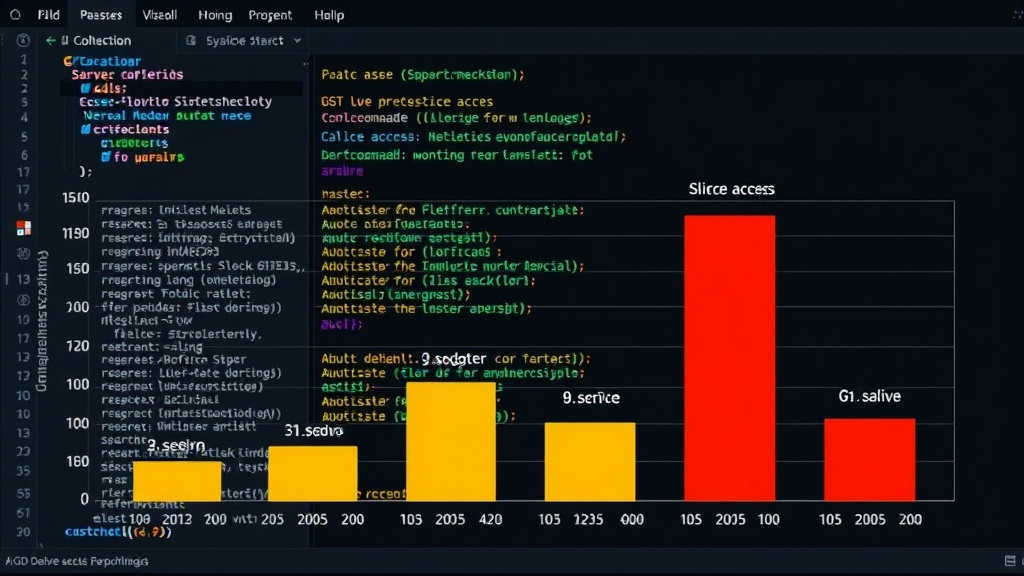This screenshot has width=1024, height=576.
Task: Click the Calice access: code line
Action: click(x=473, y=137)
